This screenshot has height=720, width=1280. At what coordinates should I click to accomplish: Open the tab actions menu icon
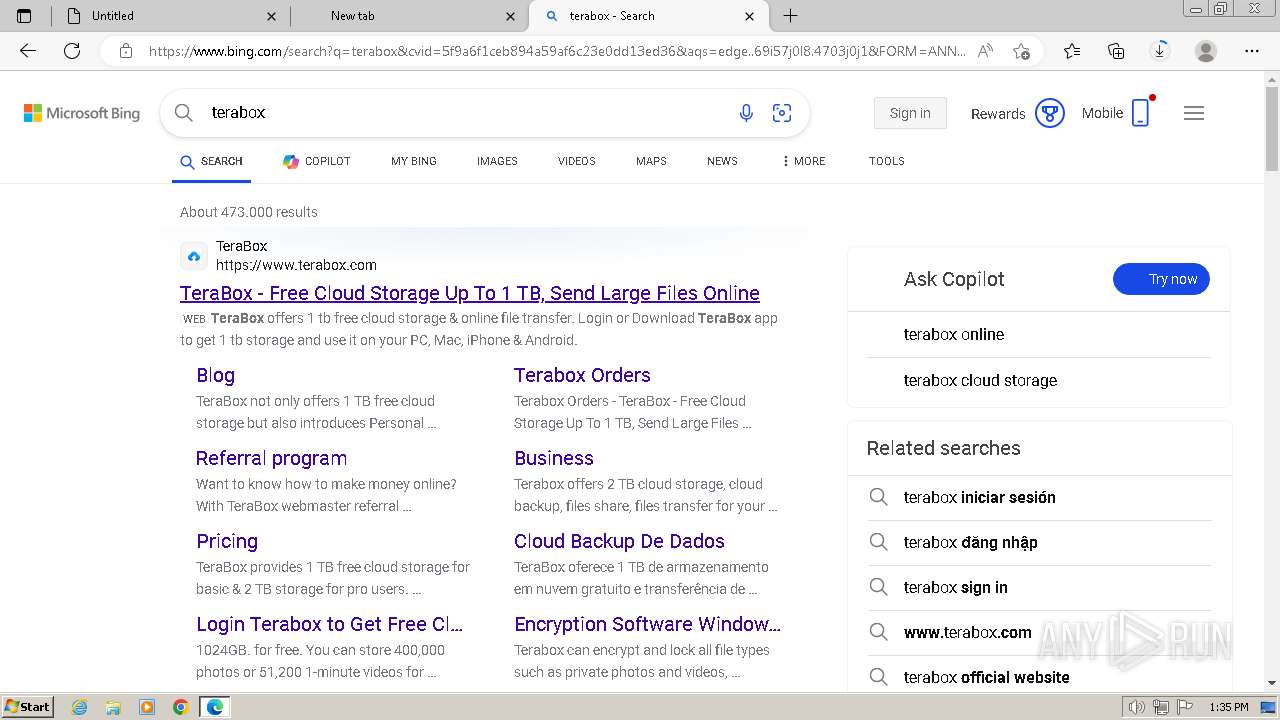coord(24,16)
